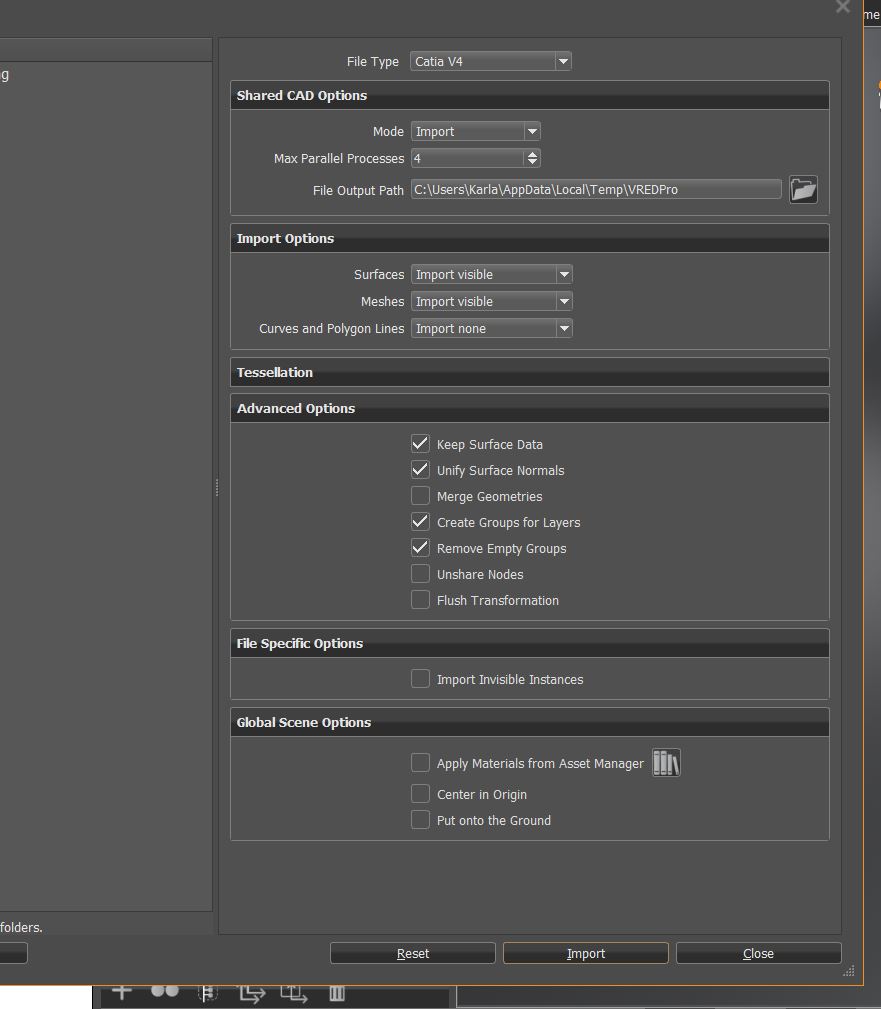This screenshot has height=1009, width=881.
Task: Click the two-circles icon in the bottom toolbar
Action: [x=163, y=991]
